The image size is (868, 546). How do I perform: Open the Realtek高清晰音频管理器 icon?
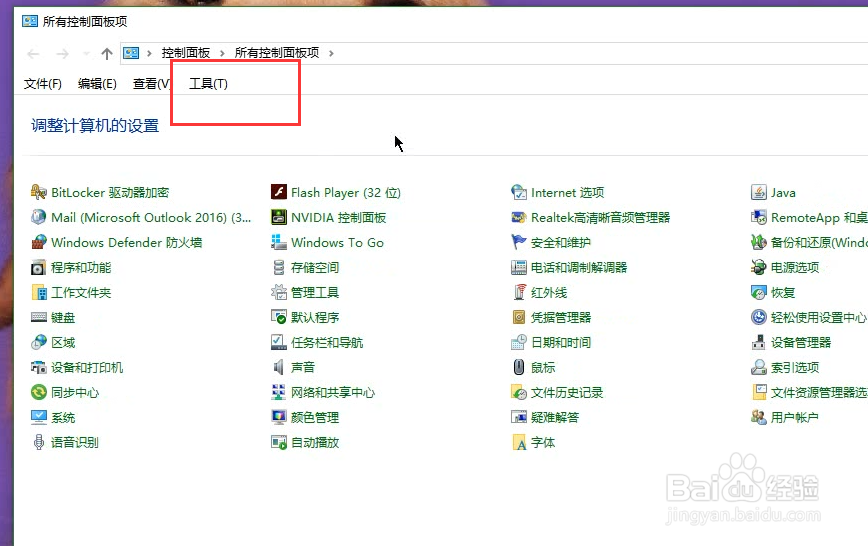point(519,217)
